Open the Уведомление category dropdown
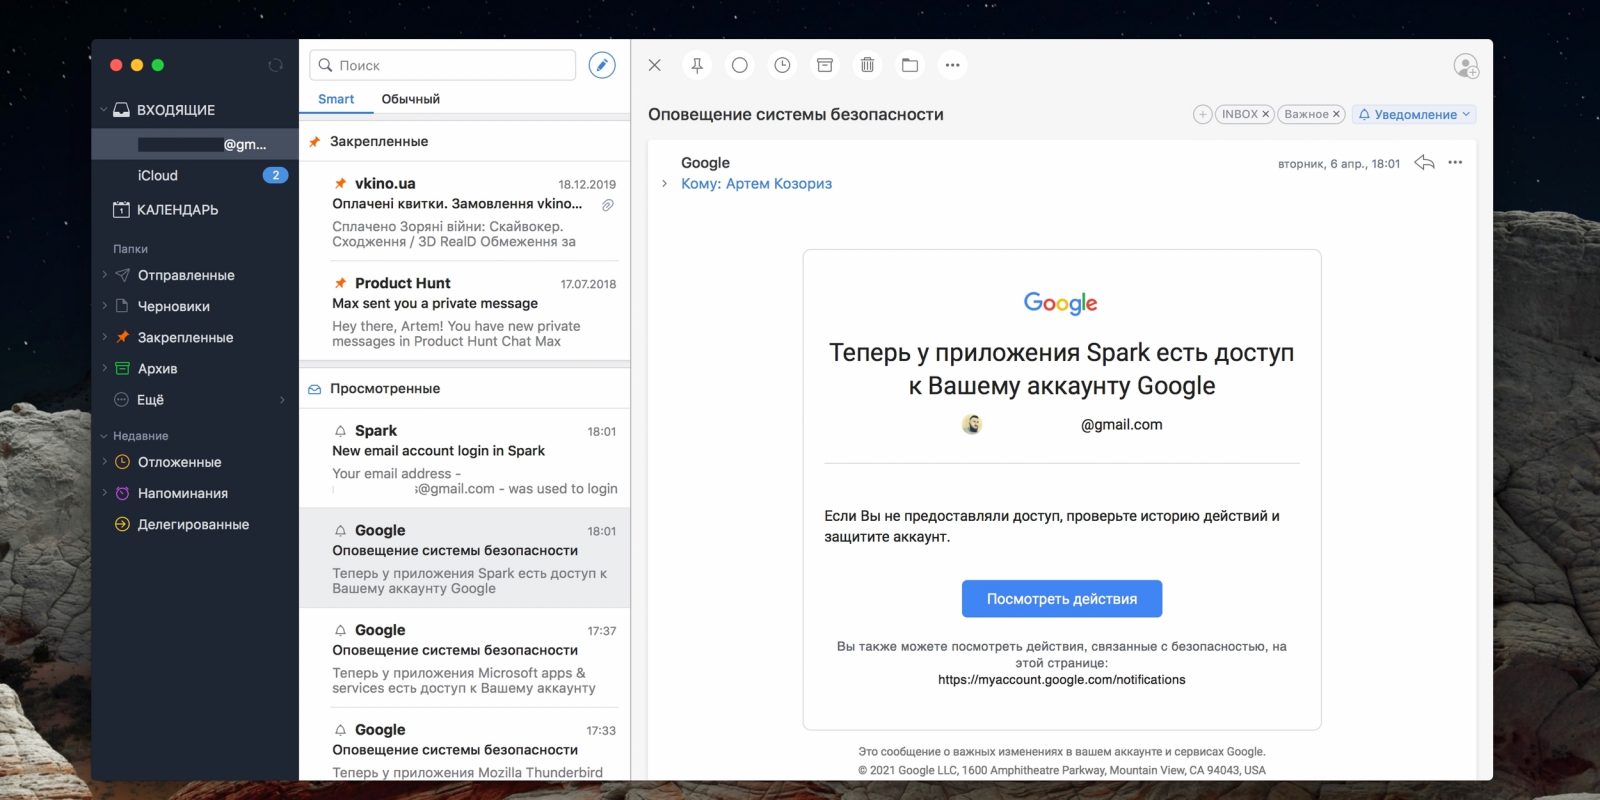The width and height of the screenshot is (1600, 800). pyautogui.click(x=1414, y=114)
